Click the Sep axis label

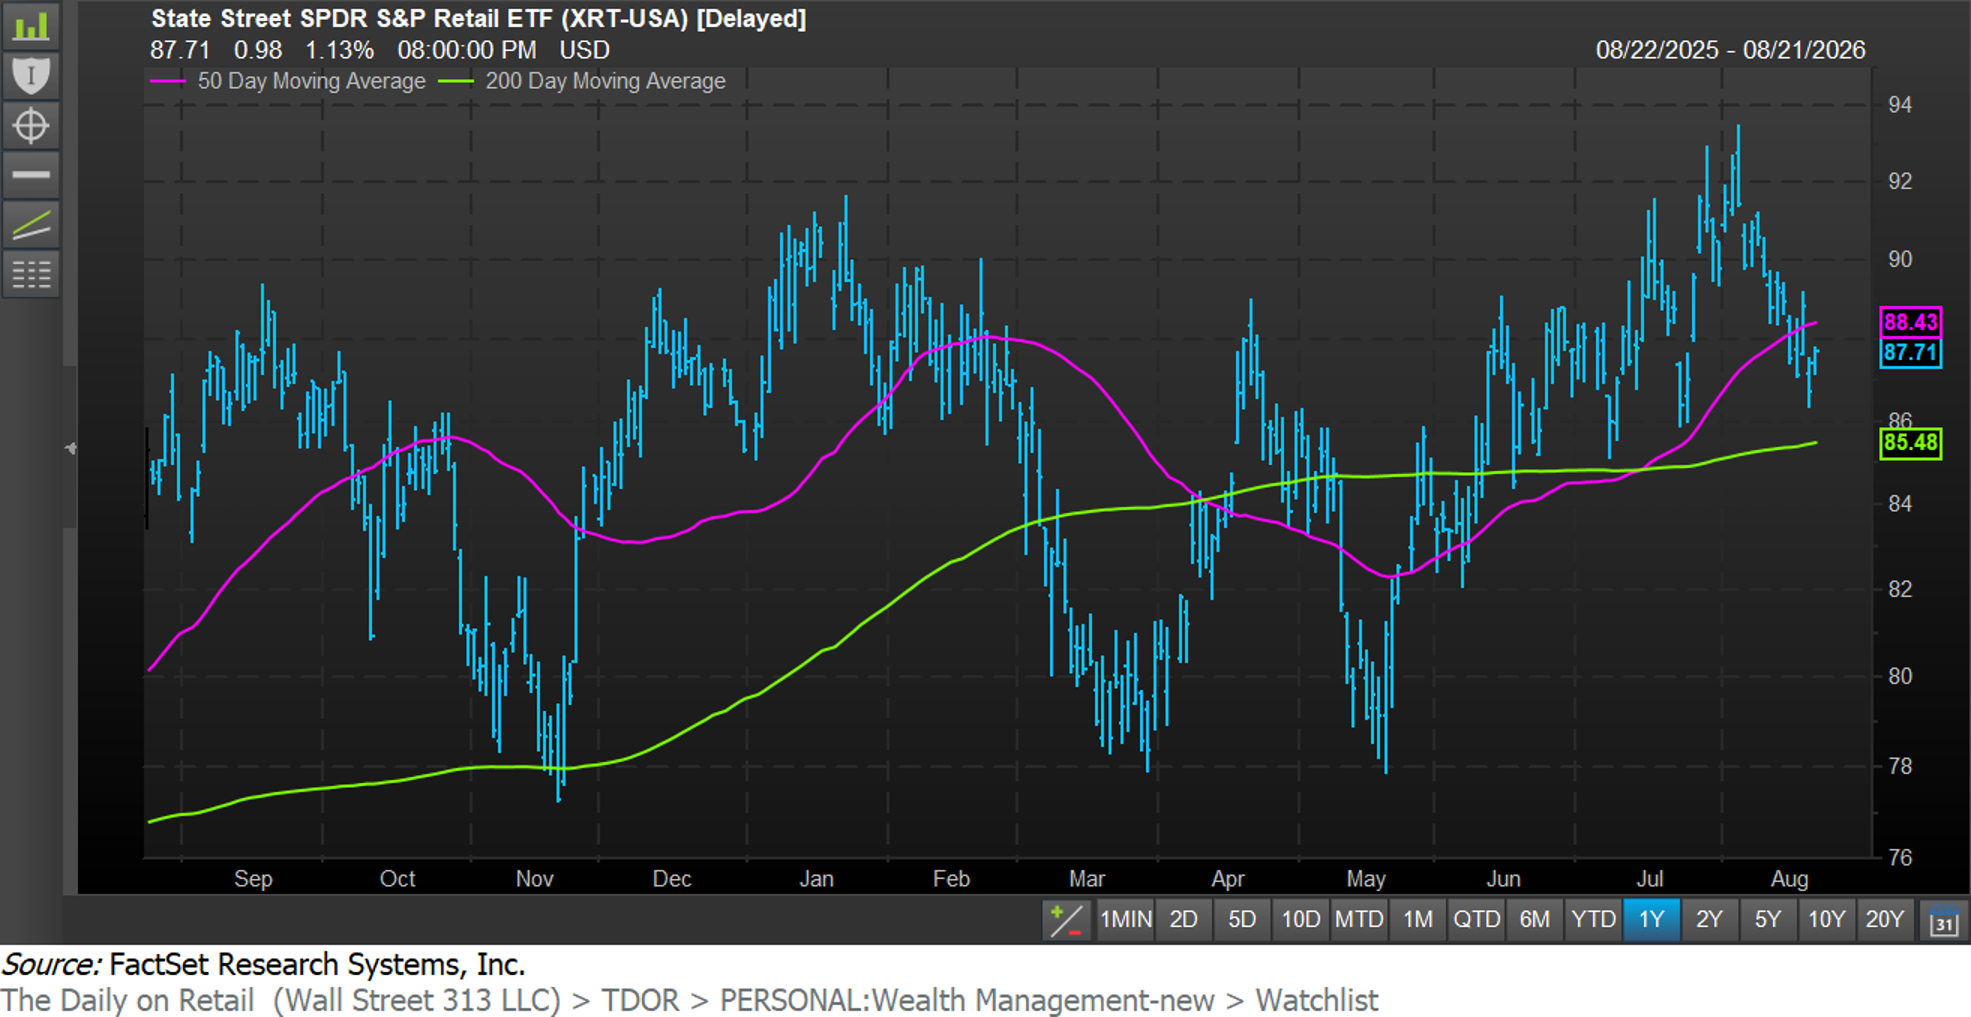pyautogui.click(x=253, y=878)
